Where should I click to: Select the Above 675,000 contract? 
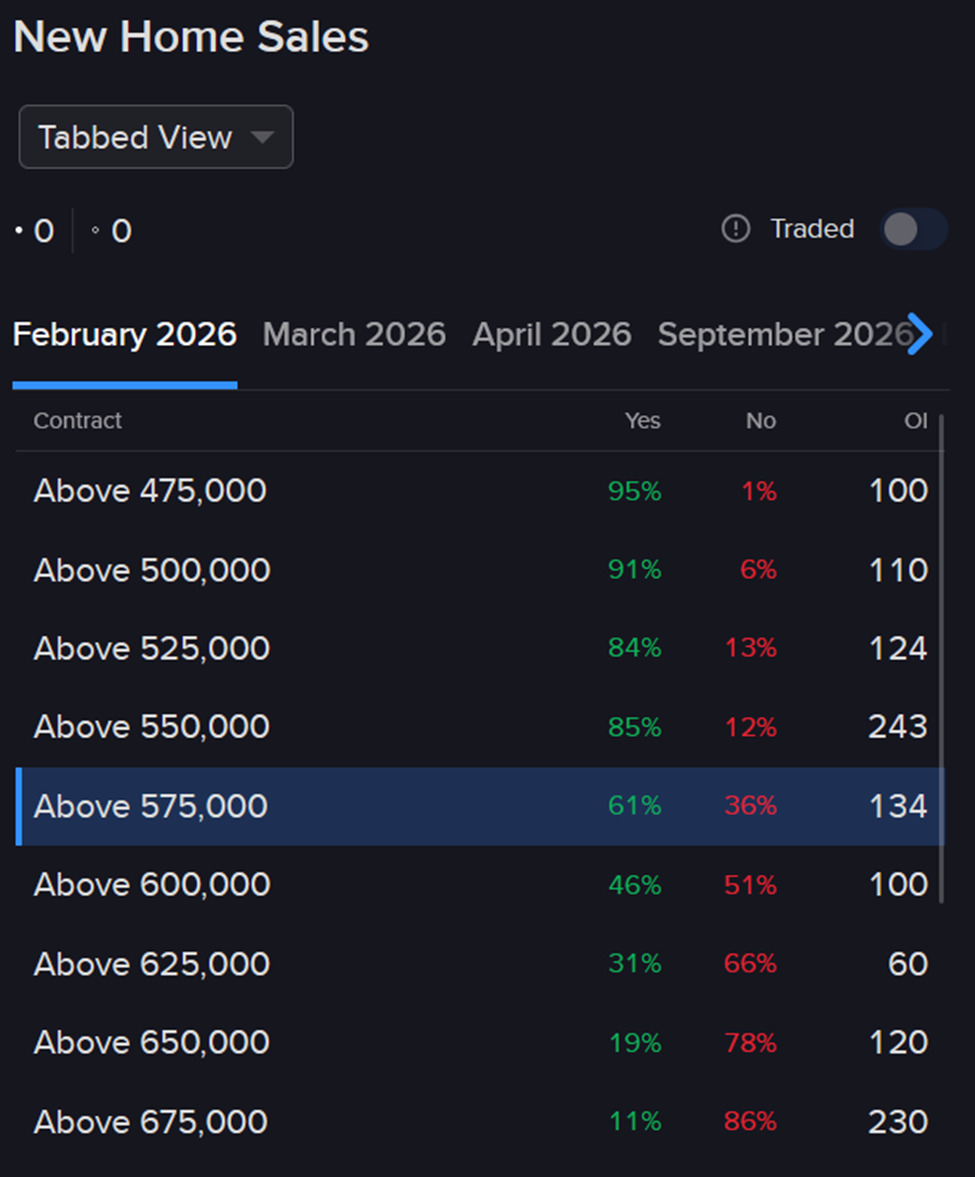[x=480, y=1121]
